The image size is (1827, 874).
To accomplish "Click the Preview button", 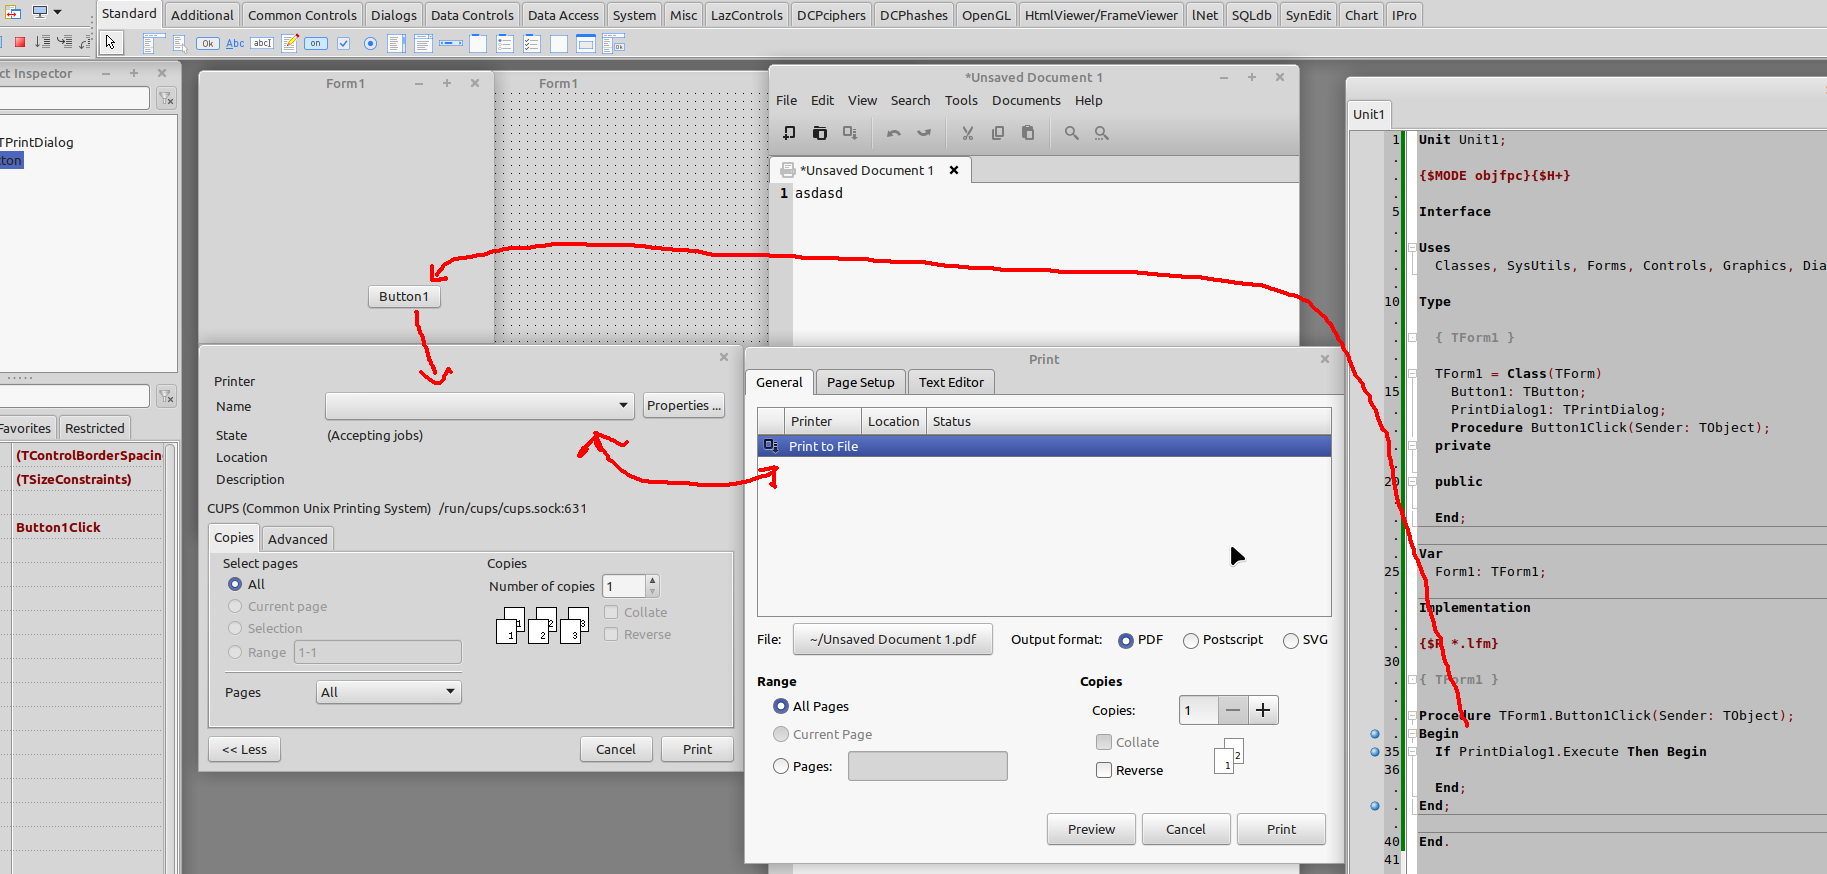I will (1090, 829).
